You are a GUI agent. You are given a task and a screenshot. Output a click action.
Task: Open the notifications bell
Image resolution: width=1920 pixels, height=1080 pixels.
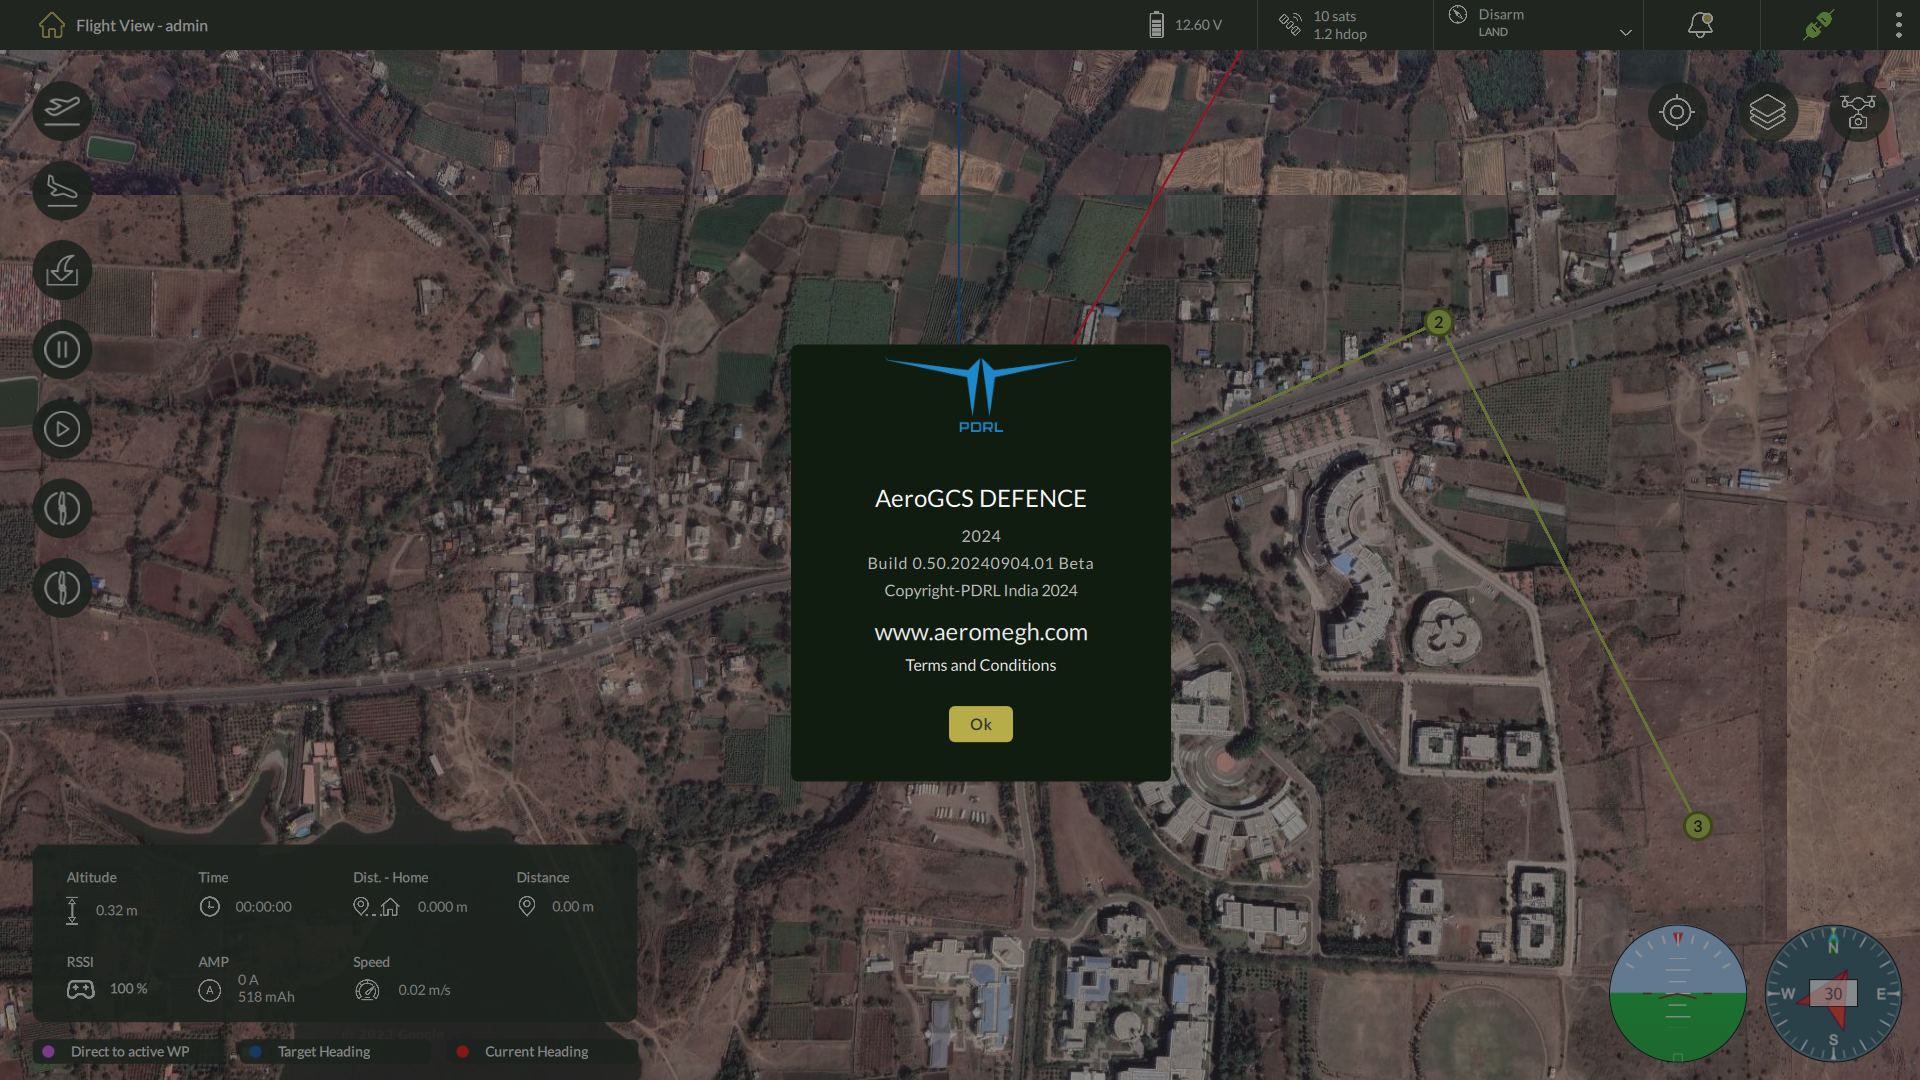coord(1700,25)
